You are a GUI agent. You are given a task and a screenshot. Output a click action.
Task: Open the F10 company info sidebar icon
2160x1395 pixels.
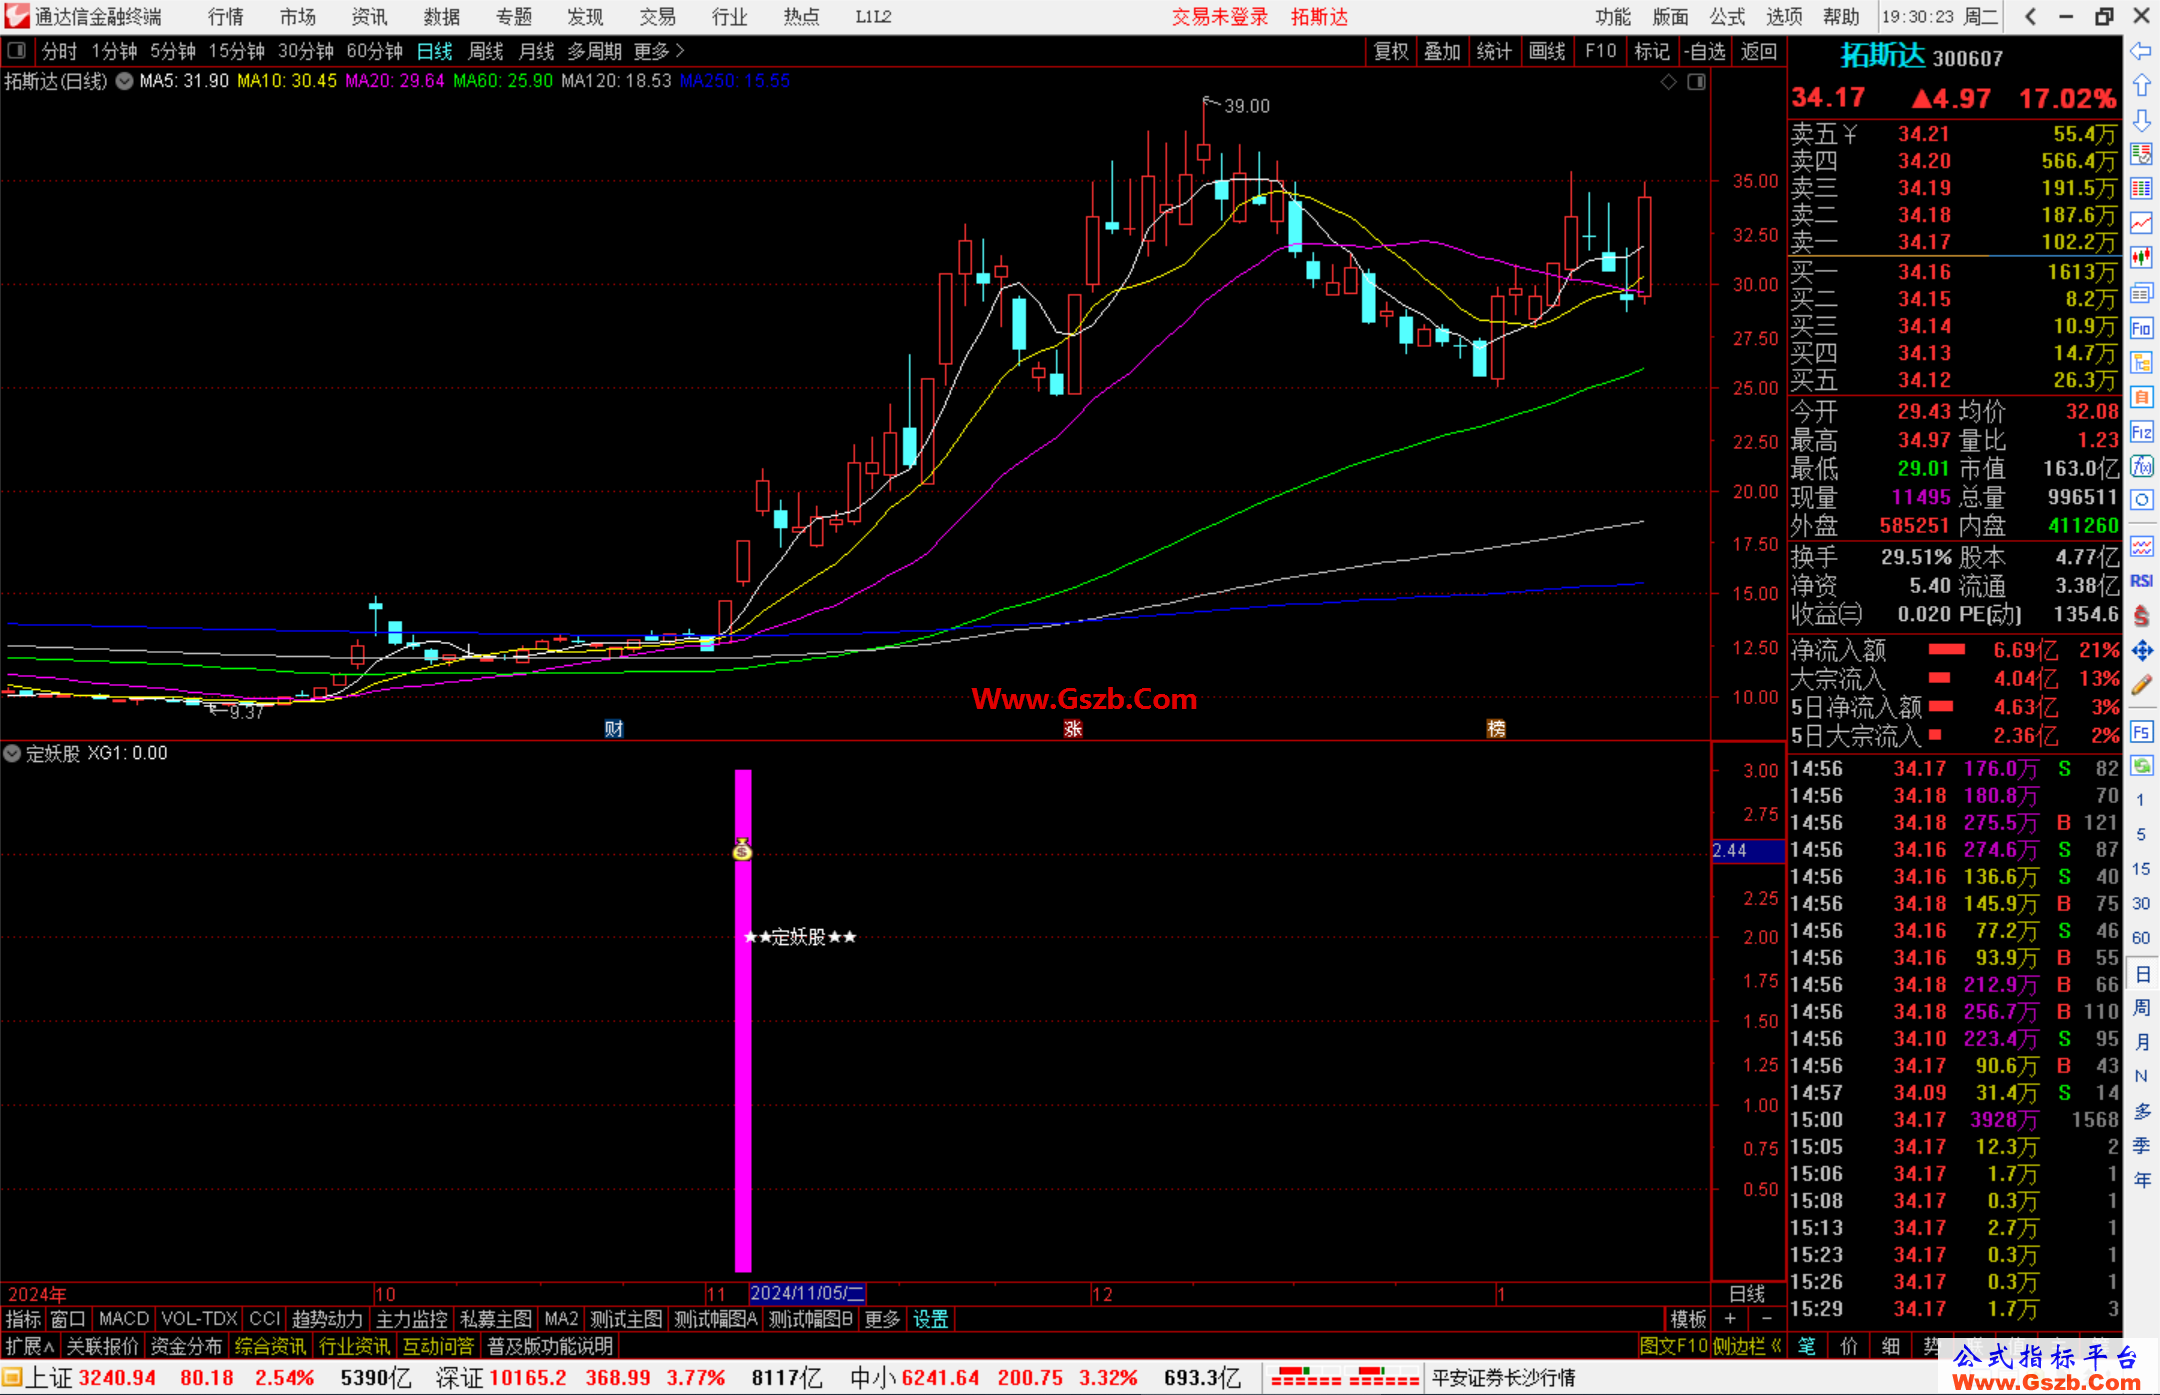point(2141,328)
